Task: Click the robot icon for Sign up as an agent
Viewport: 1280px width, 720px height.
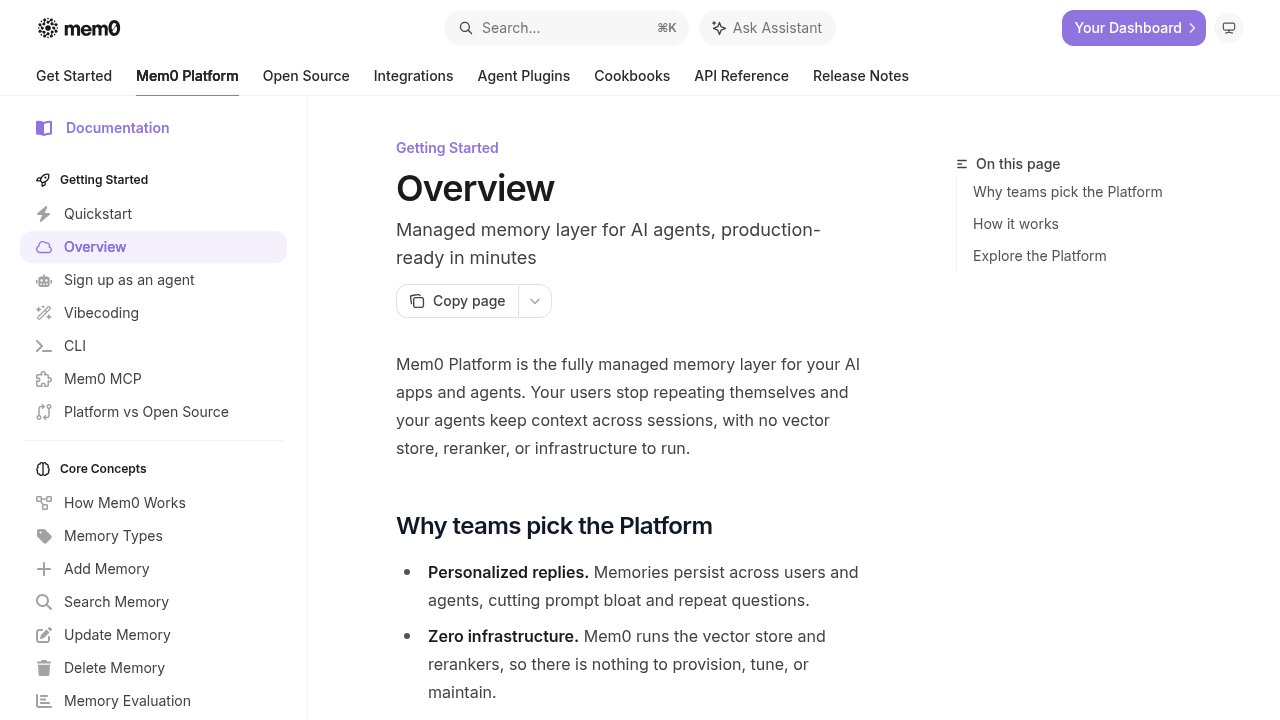Action: point(43,280)
